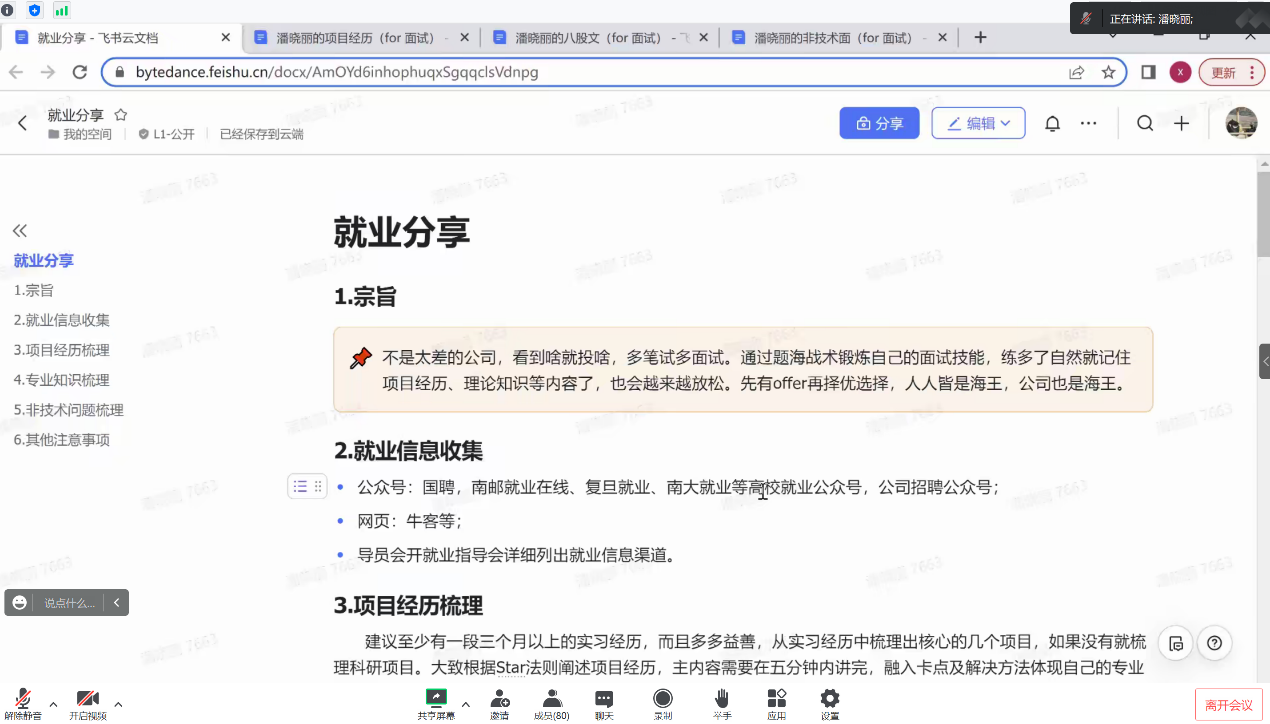1270x724 pixels.
Task: Click the plus icon to create new
Action: (x=1182, y=123)
